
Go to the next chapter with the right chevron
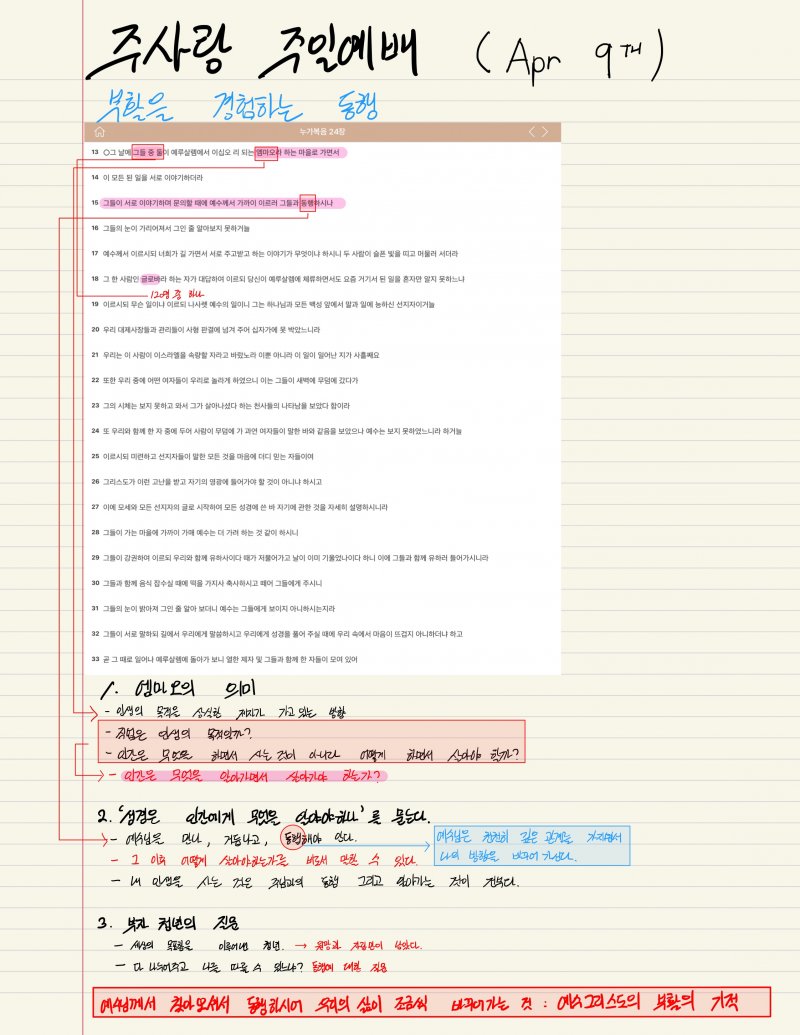545,132
